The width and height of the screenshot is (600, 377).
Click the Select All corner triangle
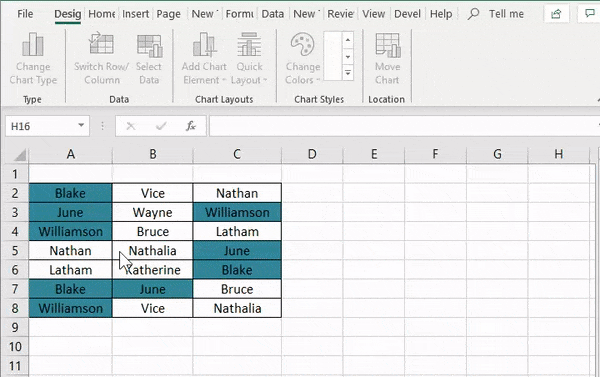pyautogui.click(x=20, y=154)
